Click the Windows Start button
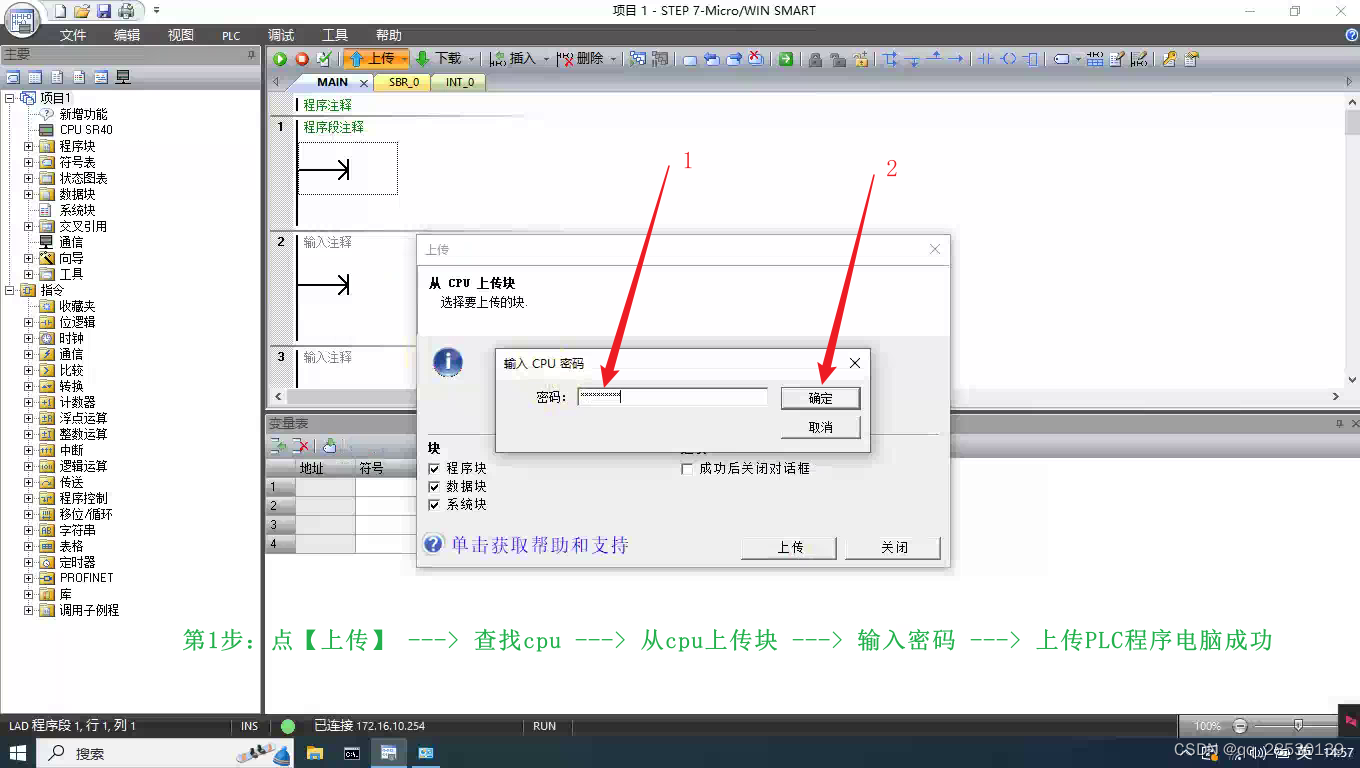 (18, 753)
